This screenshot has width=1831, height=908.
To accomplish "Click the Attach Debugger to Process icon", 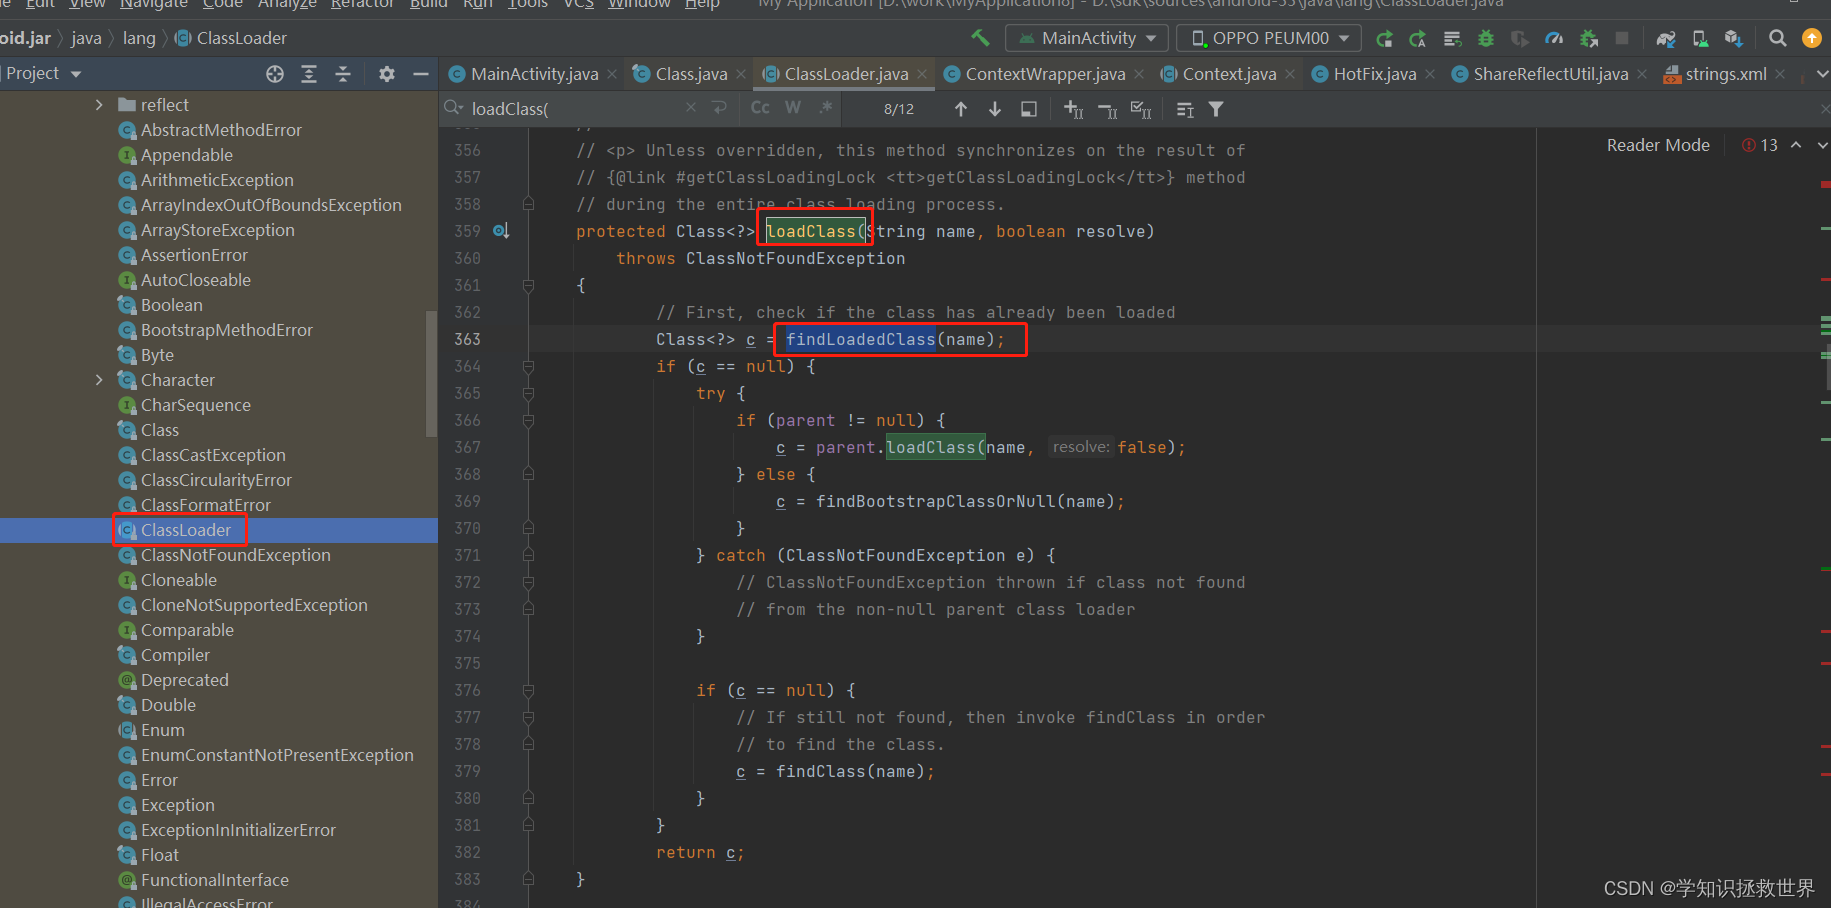I will 1589,38.
